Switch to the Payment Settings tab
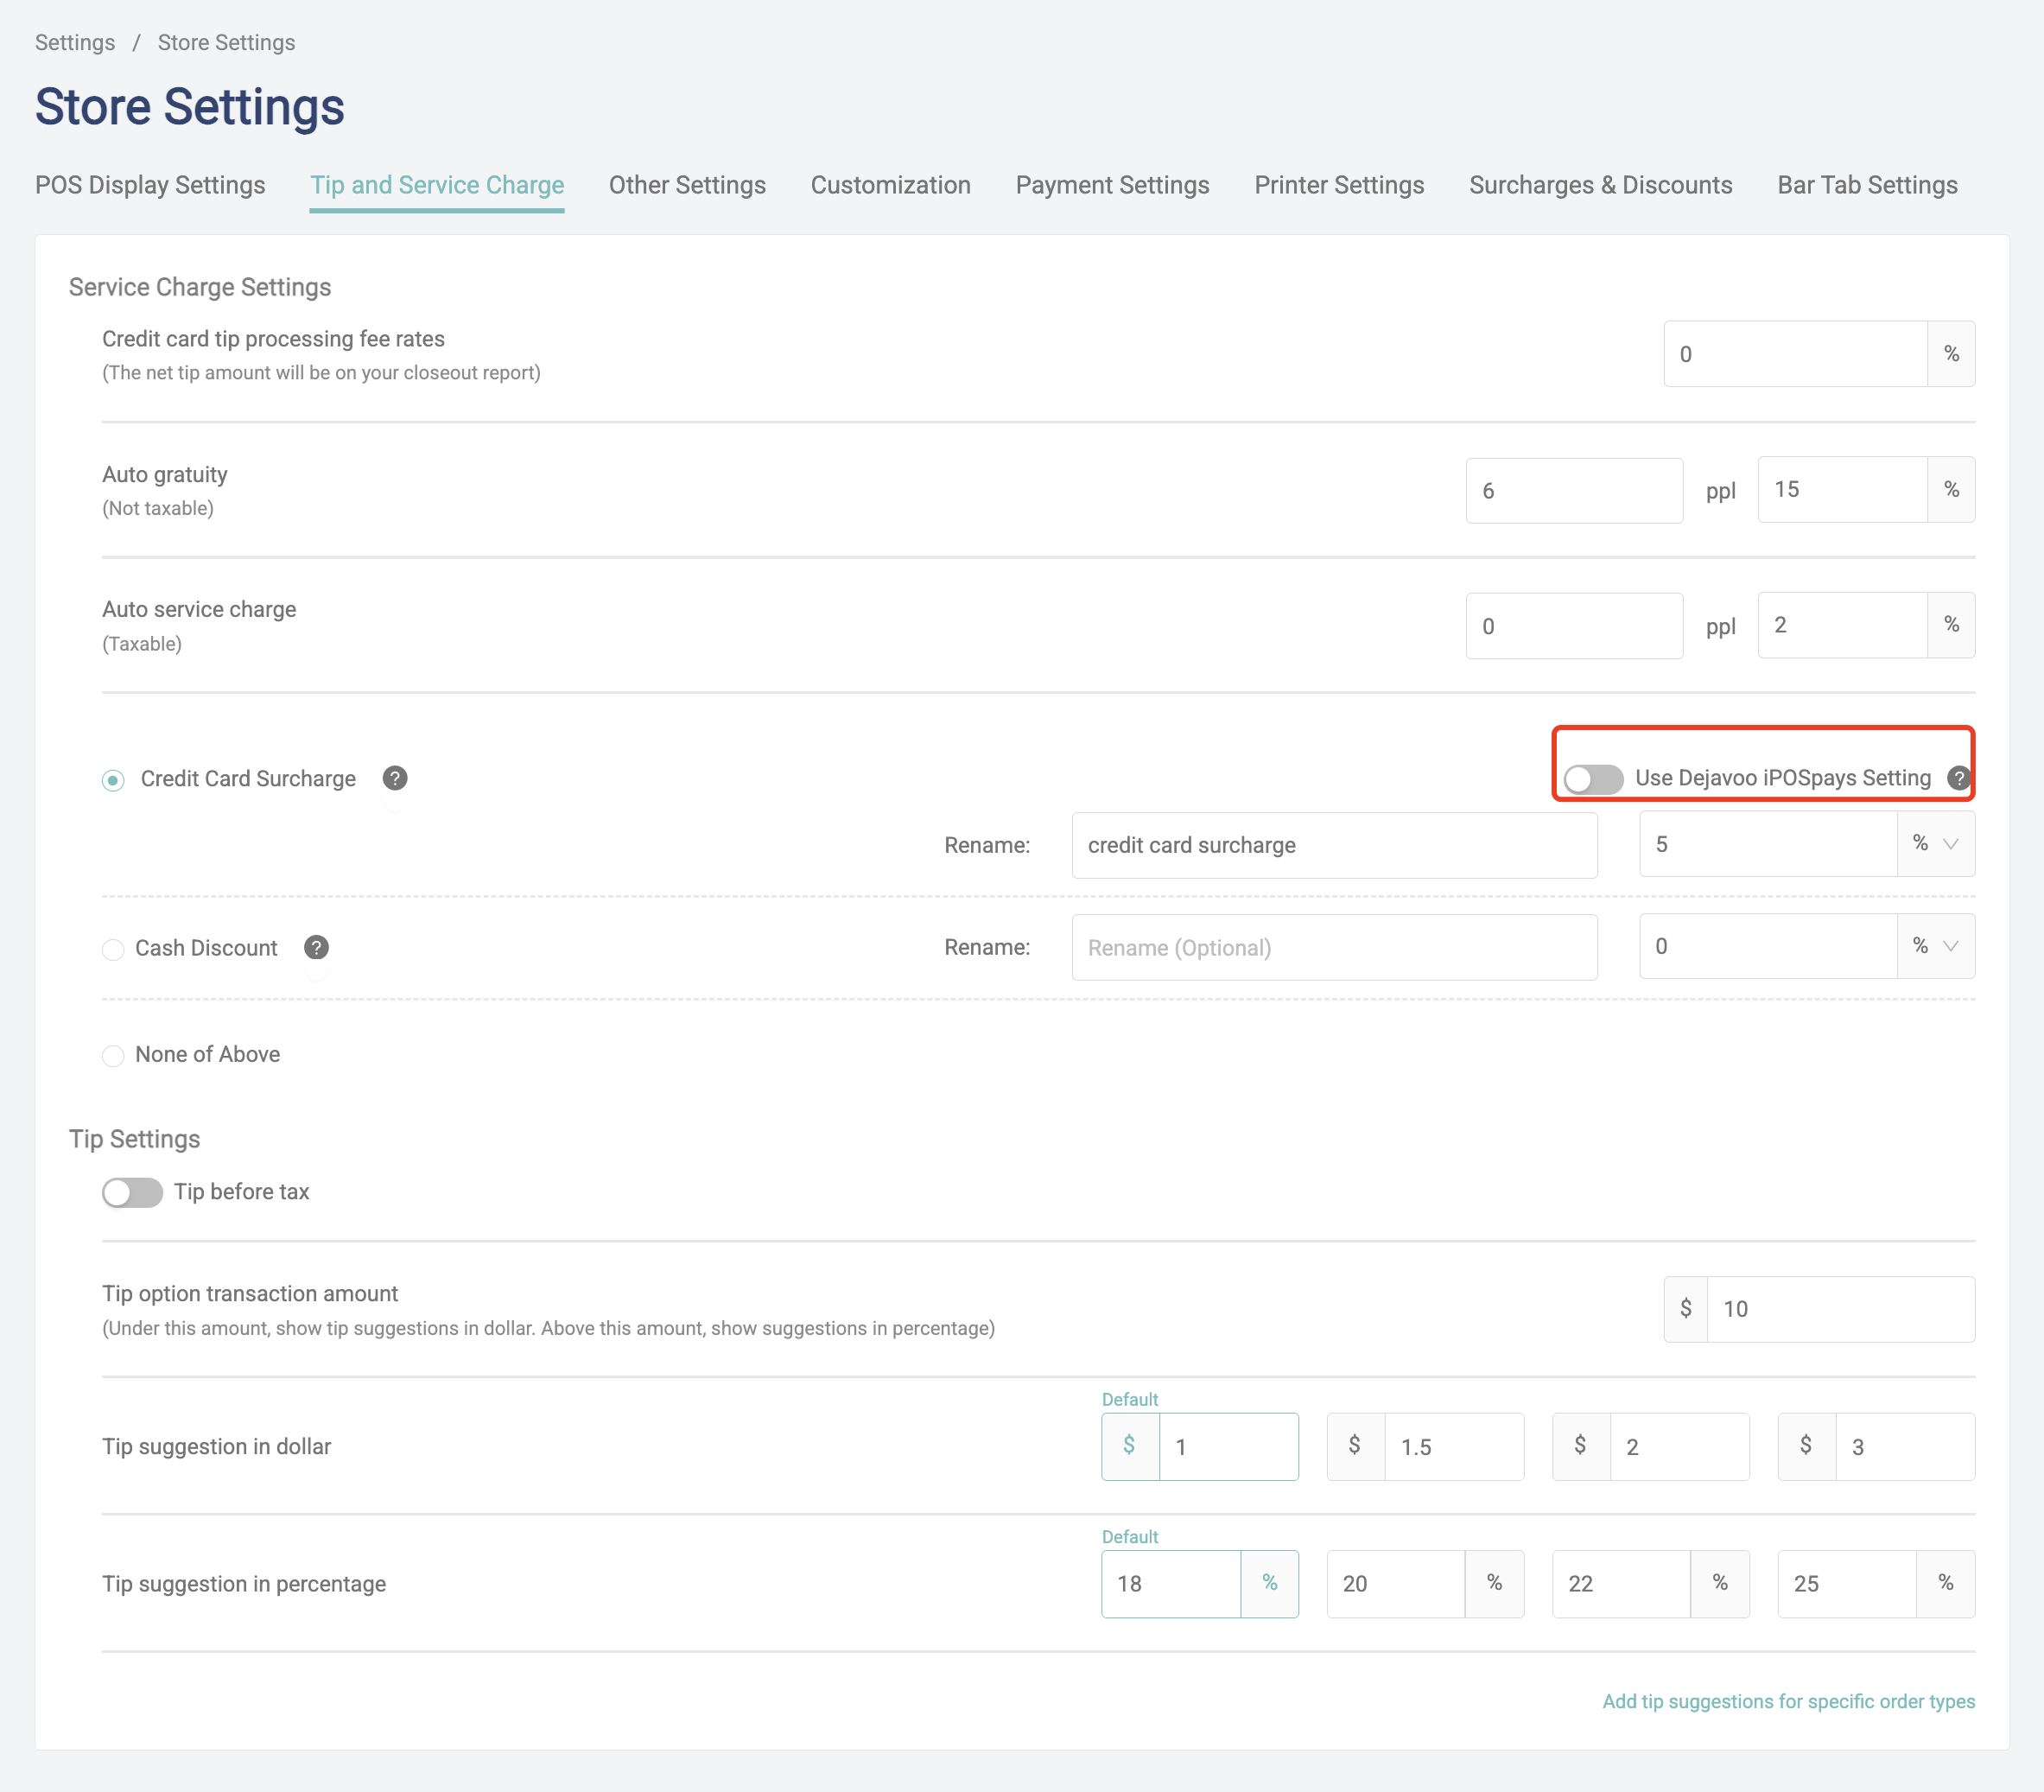 coord(1112,185)
